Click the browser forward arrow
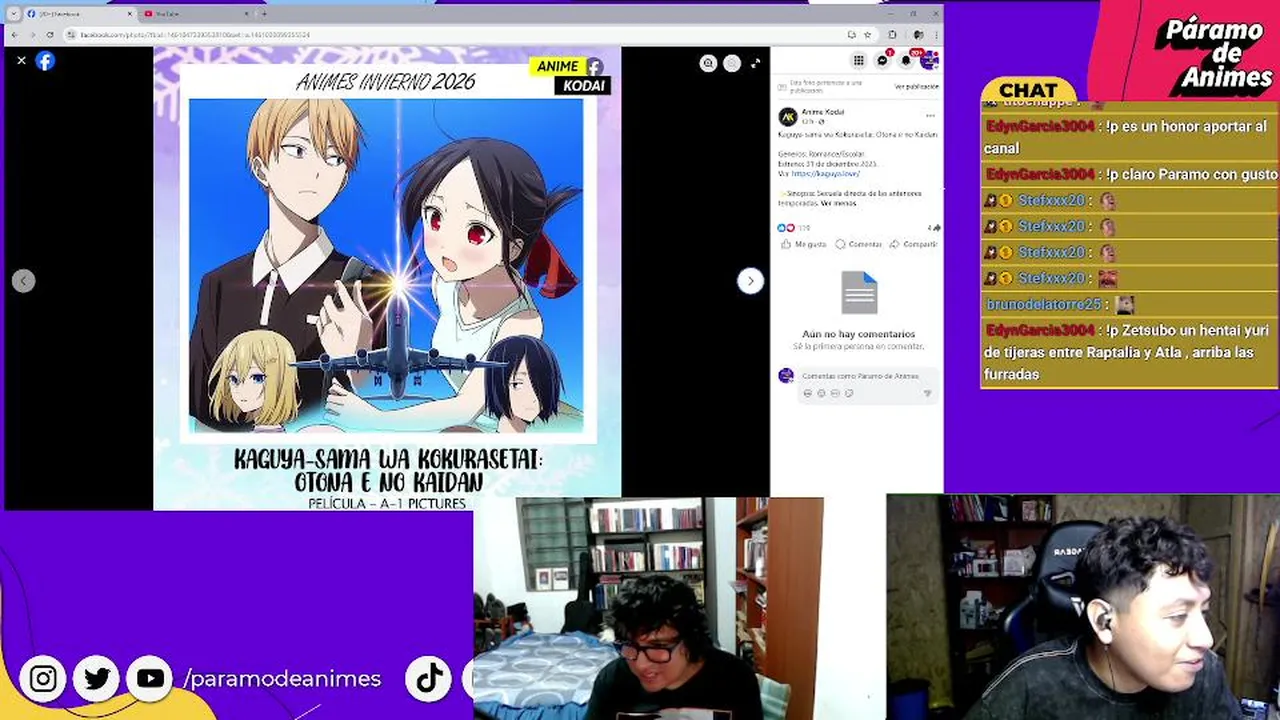This screenshot has height=720, width=1280. [x=32, y=35]
